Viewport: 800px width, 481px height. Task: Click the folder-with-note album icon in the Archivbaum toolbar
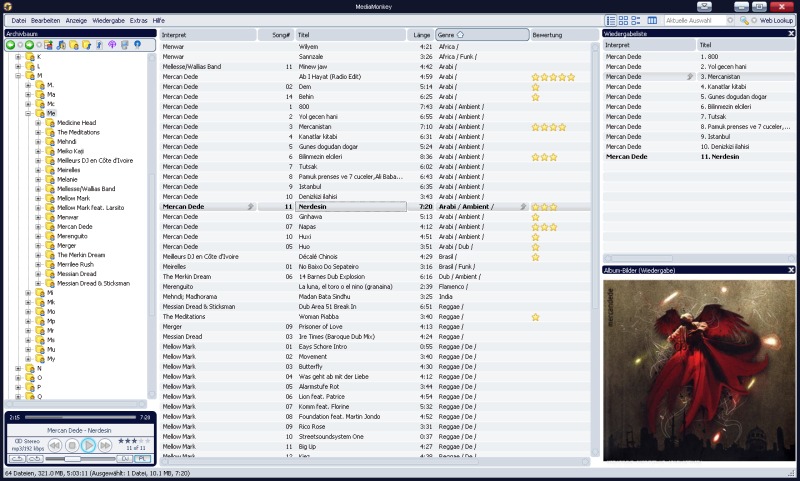(x=87, y=45)
